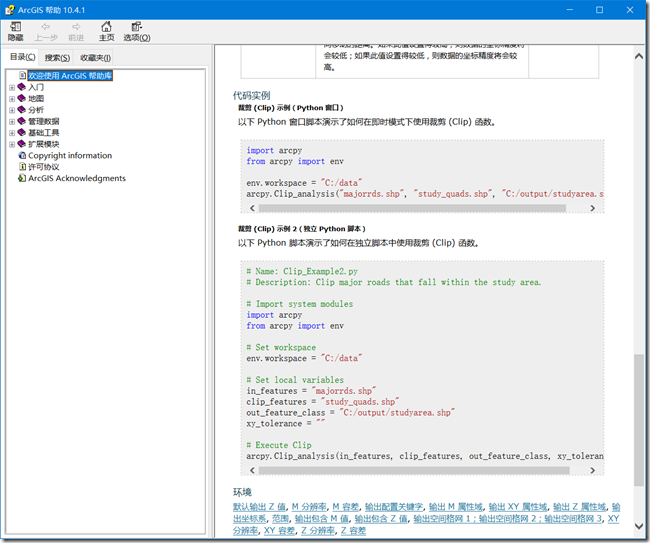650x543 pixels.
Task: Expand the 分析 tree node
Action: tap(12, 110)
